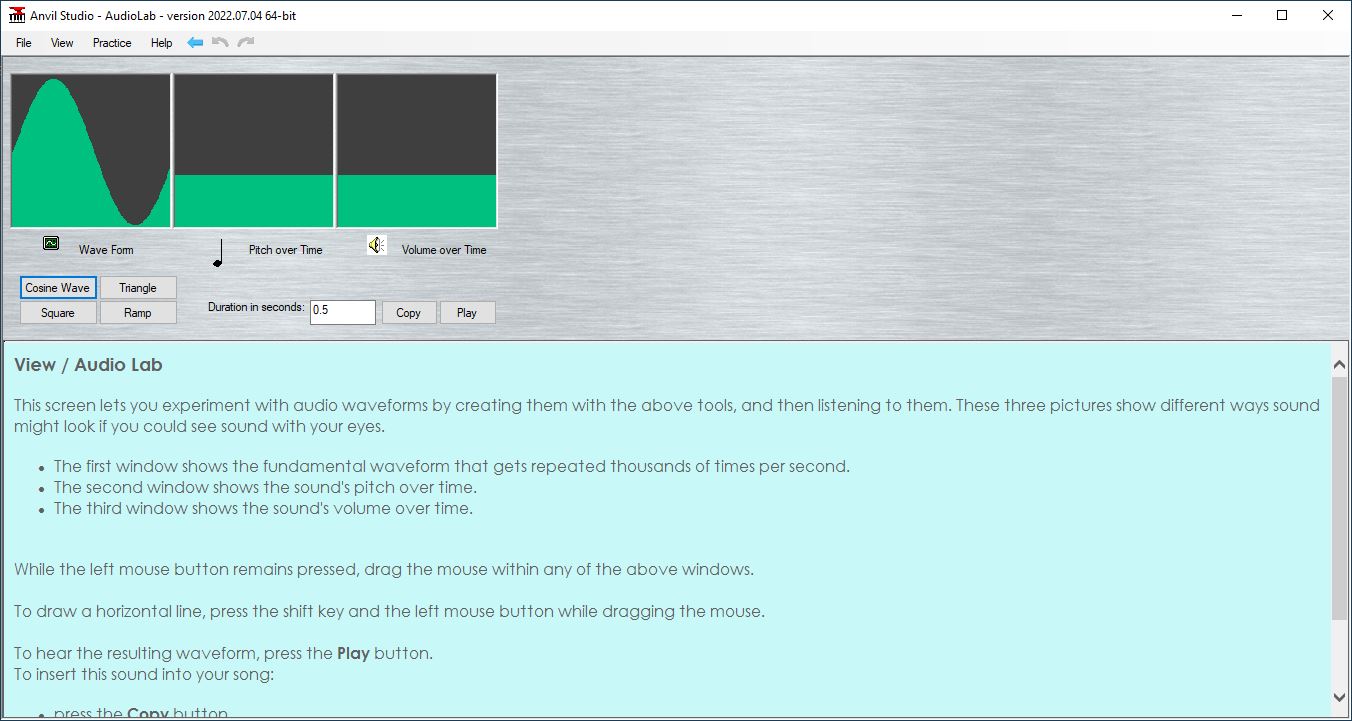Select the Triangle waveform button

coord(138,288)
